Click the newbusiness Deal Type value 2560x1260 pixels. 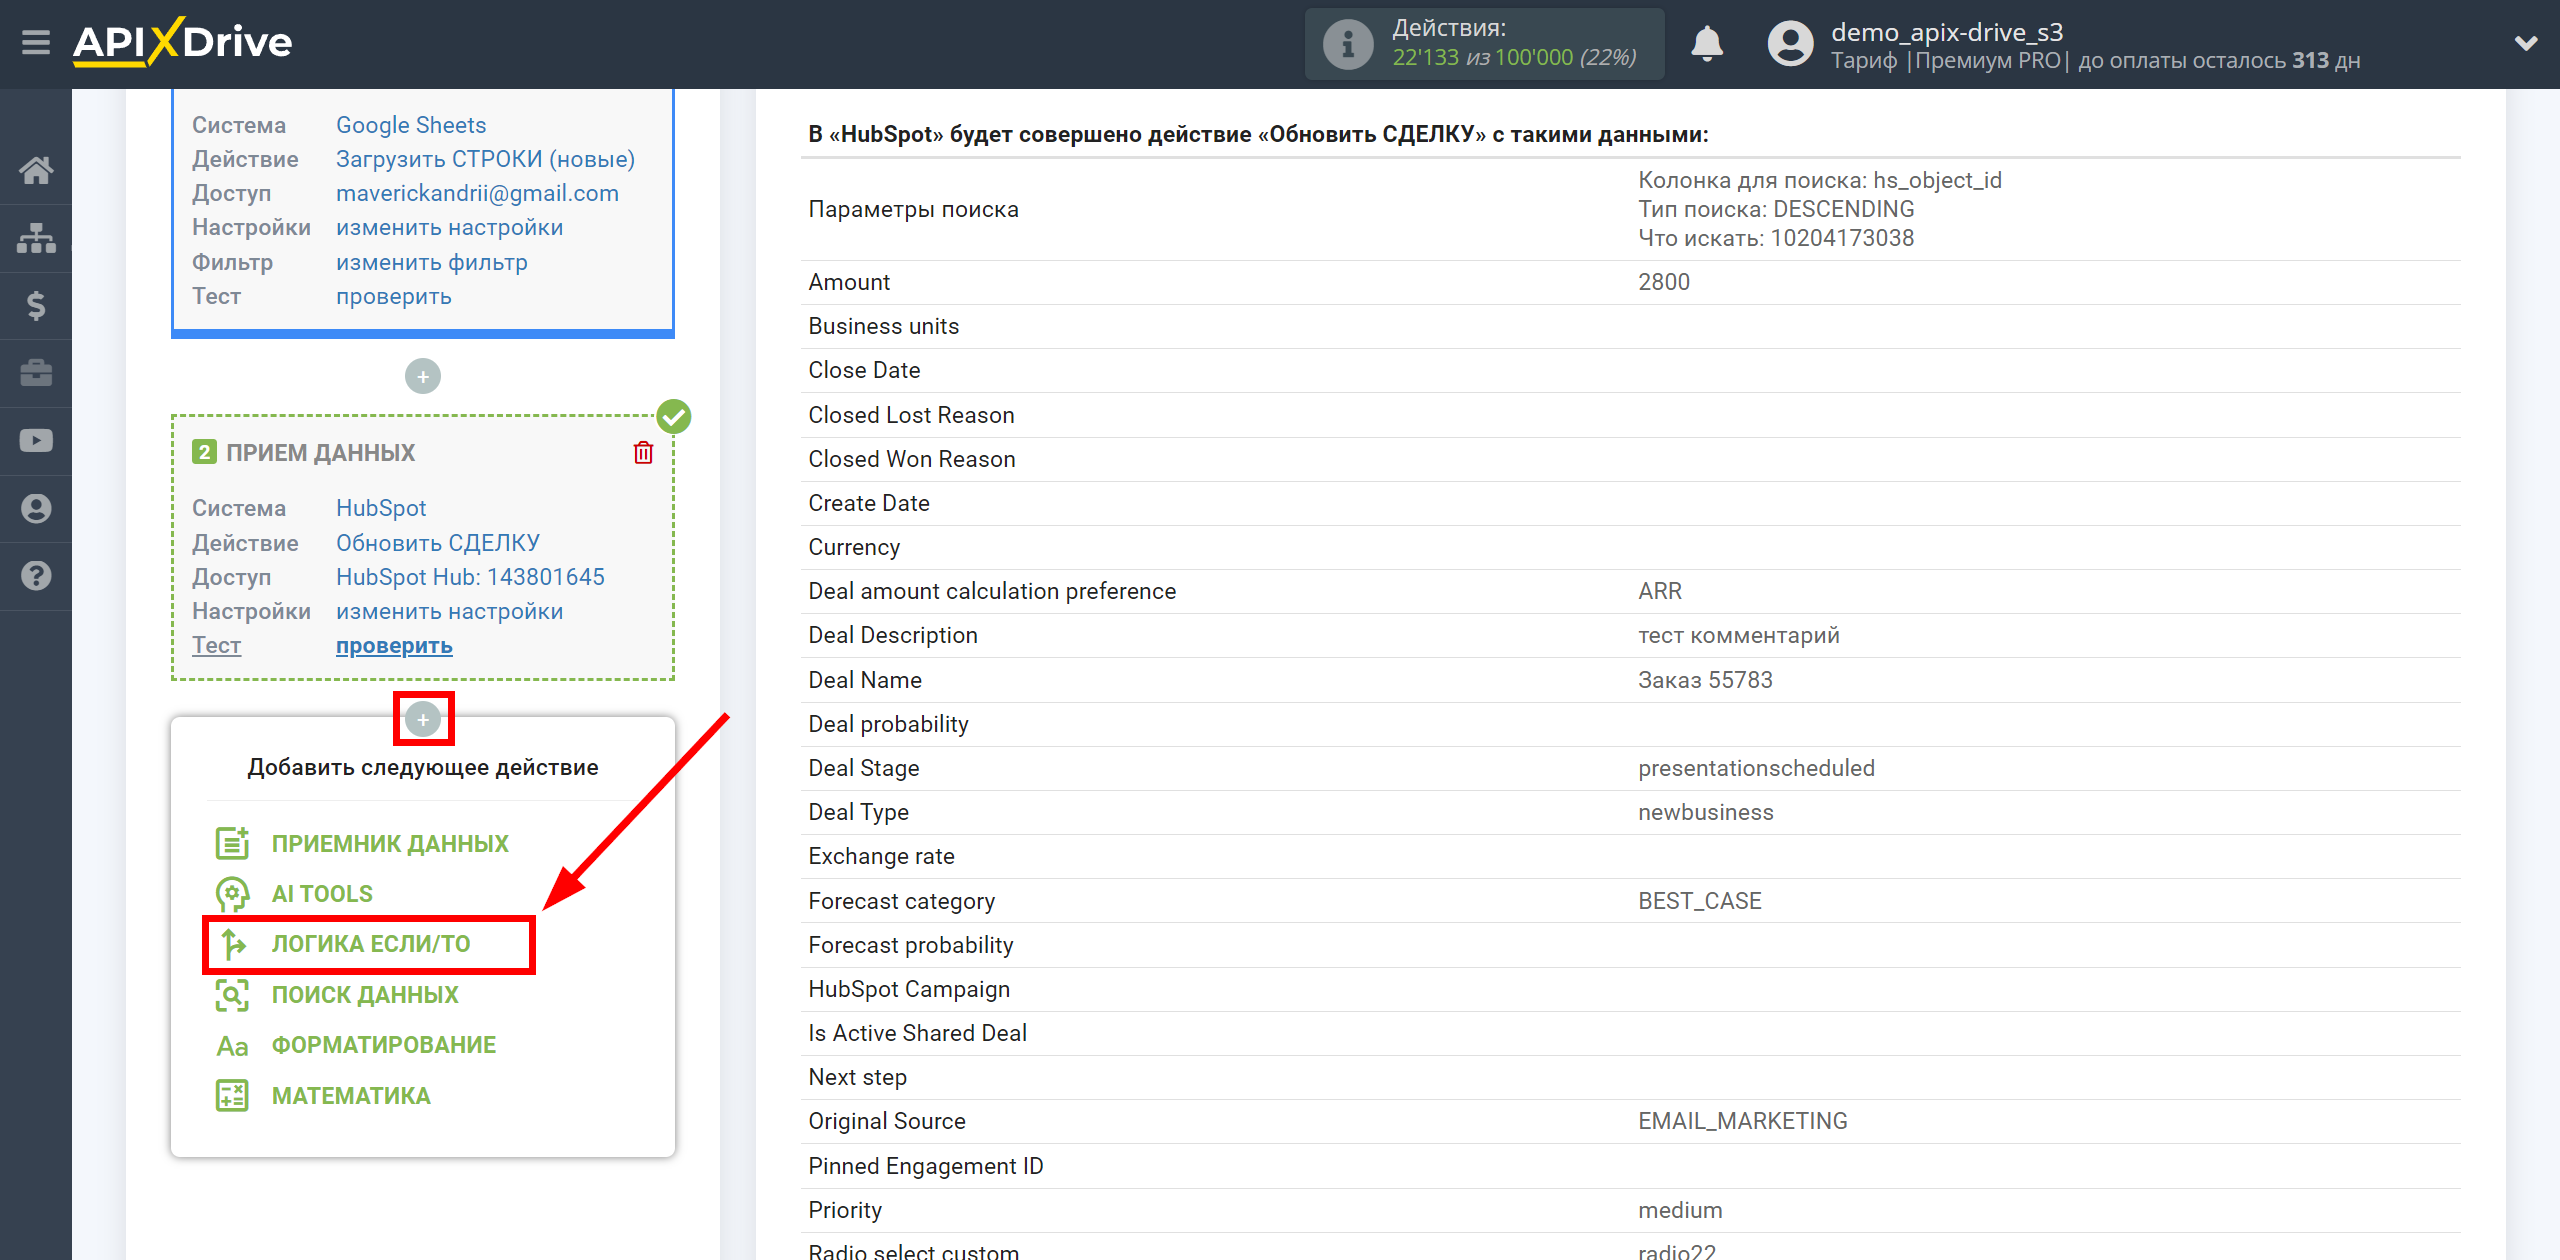(x=1706, y=812)
